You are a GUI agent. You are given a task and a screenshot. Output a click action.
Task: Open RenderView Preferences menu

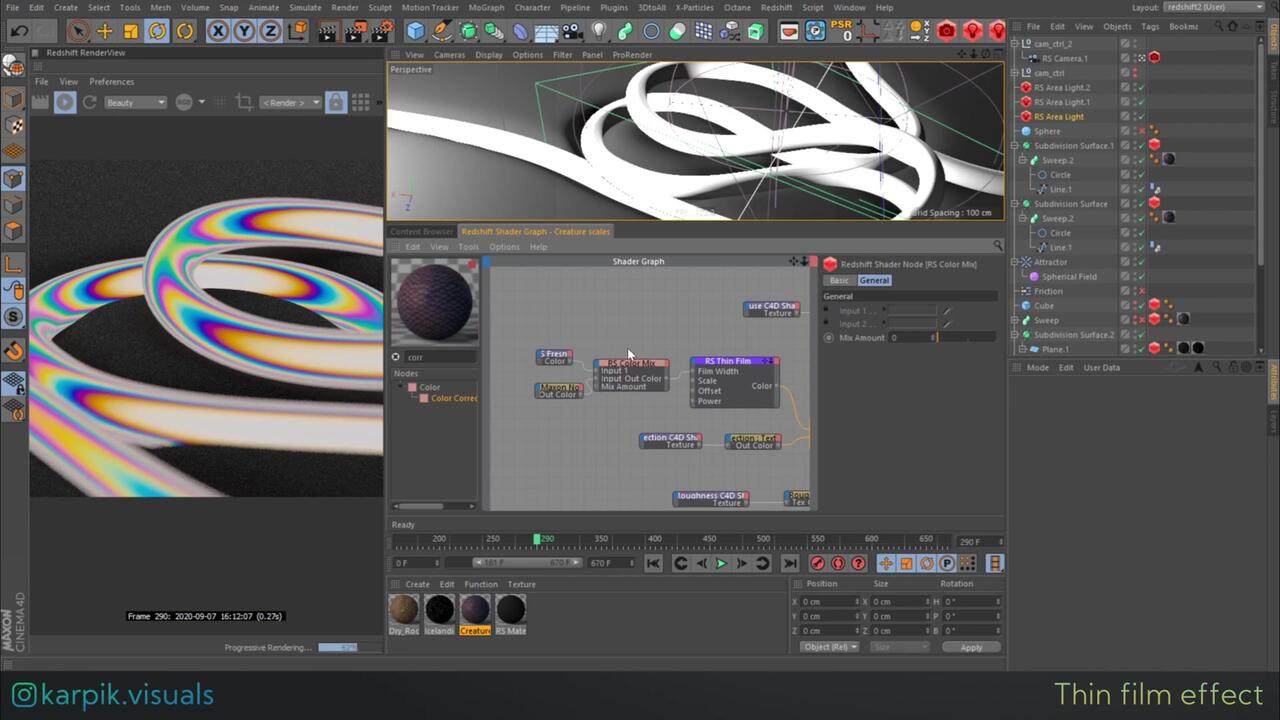(111, 81)
